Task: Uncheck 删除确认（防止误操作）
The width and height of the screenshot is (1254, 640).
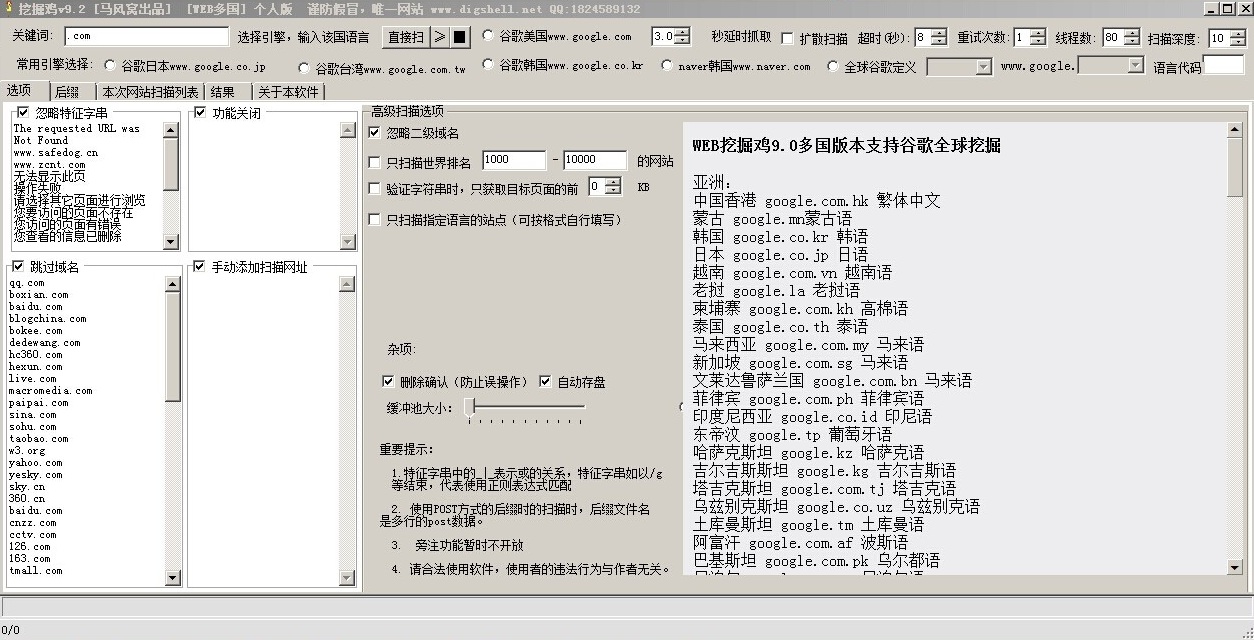Action: [x=388, y=381]
